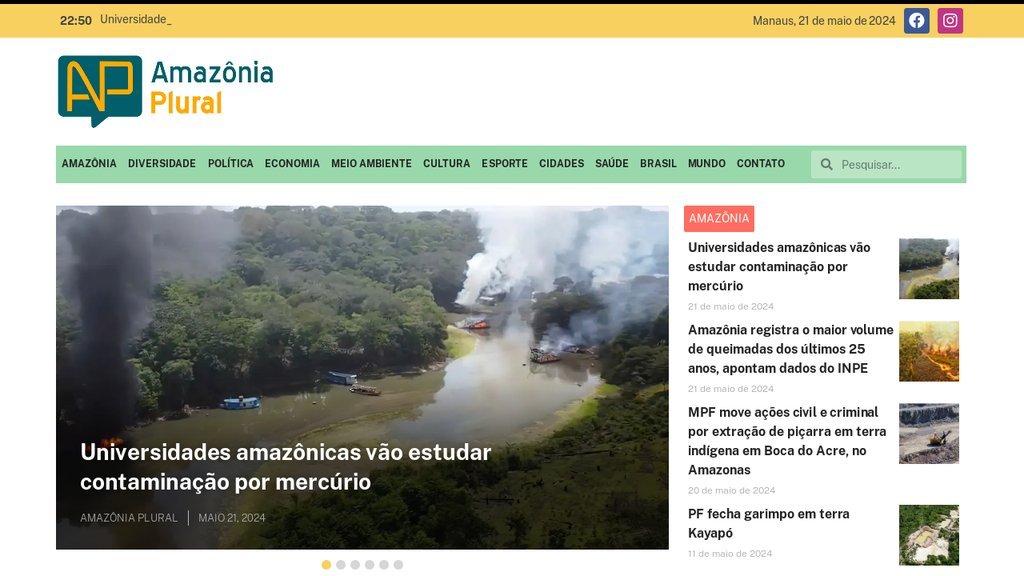Click the '20 de maio de 2024' date
The width and height of the screenshot is (1024, 576).
point(731,490)
